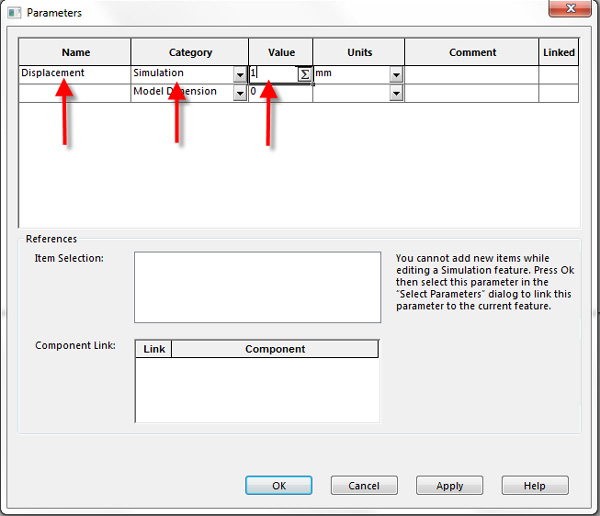Click the sigma equation icon in Value cell
The width and height of the screenshot is (600, 516).
tap(304, 74)
